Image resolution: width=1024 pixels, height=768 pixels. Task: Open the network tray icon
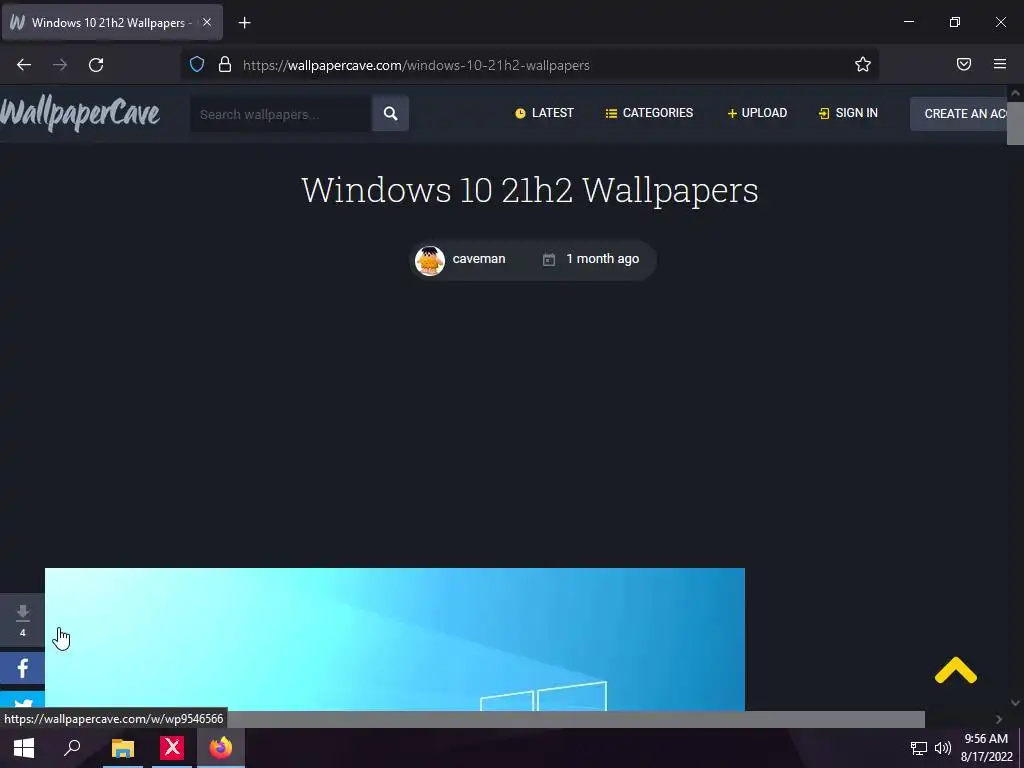pos(919,748)
